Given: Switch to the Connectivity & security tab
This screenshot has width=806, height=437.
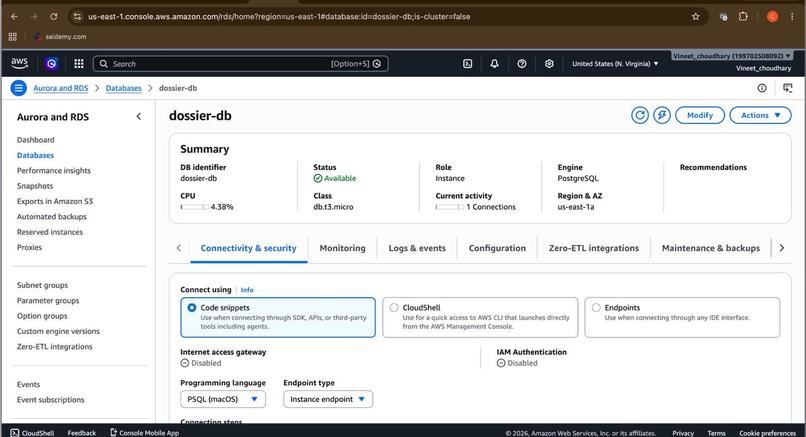Looking at the screenshot, I should click(x=248, y=248).
